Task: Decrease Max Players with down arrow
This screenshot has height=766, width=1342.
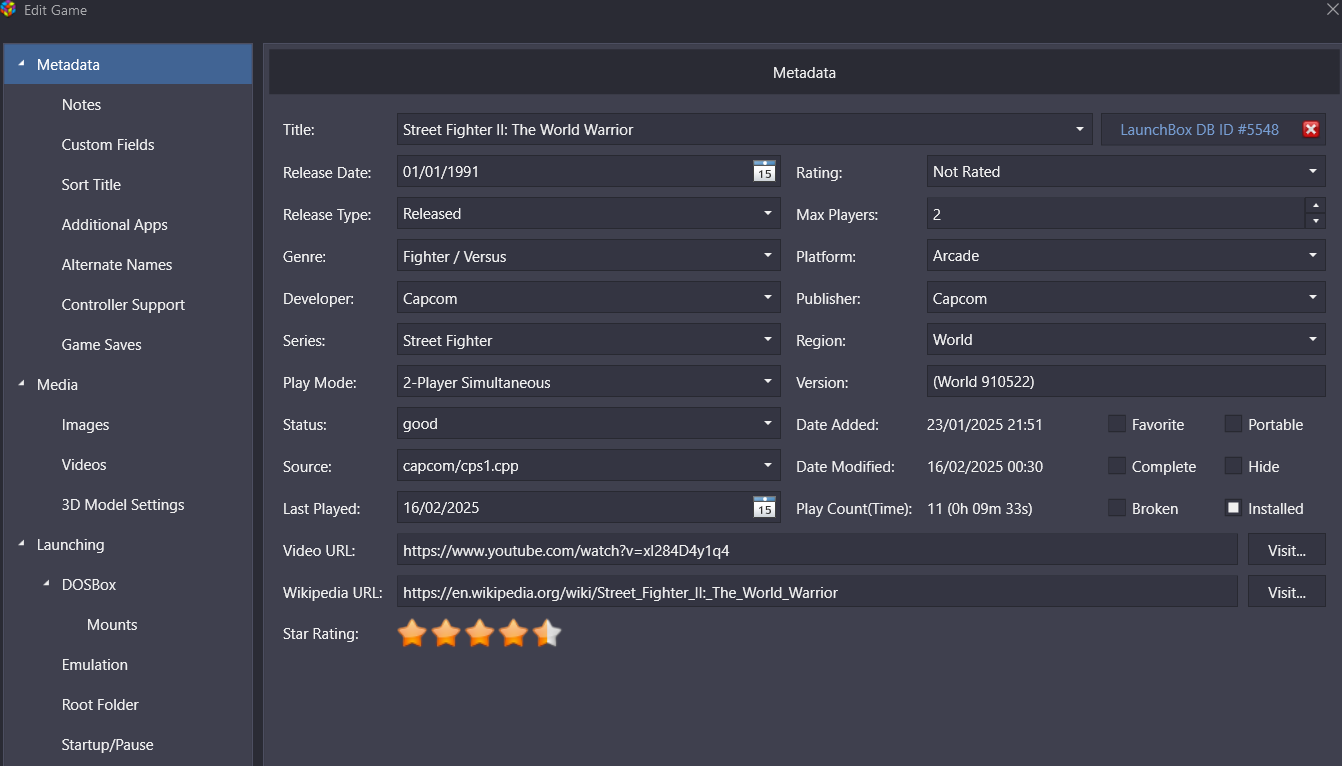Action: [1315, 221]
